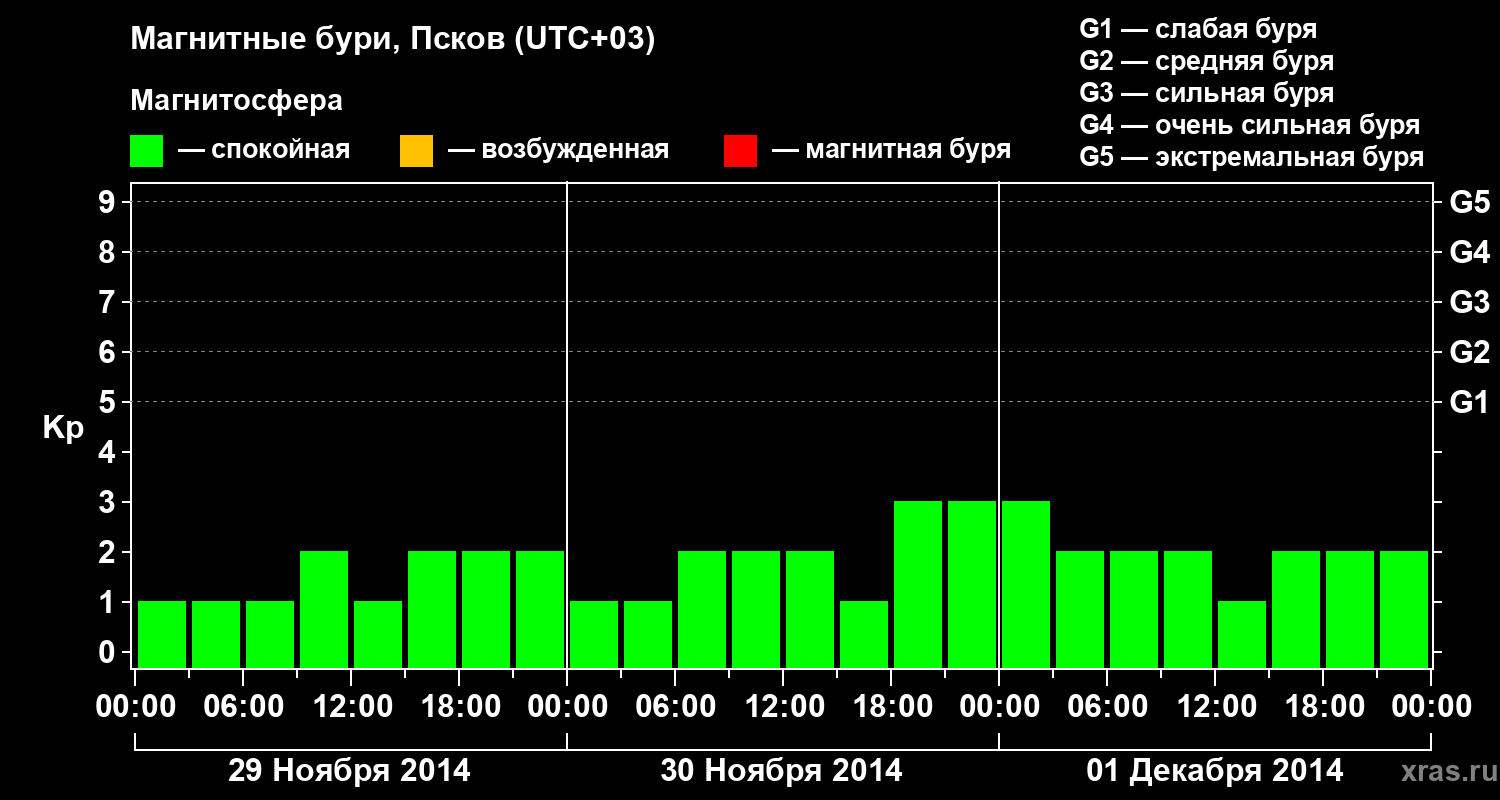Click the '01 Декабря 2014' date label
Image resolution: width=1500 pixels, height=800 pixels.
[x=1215, y=771]
